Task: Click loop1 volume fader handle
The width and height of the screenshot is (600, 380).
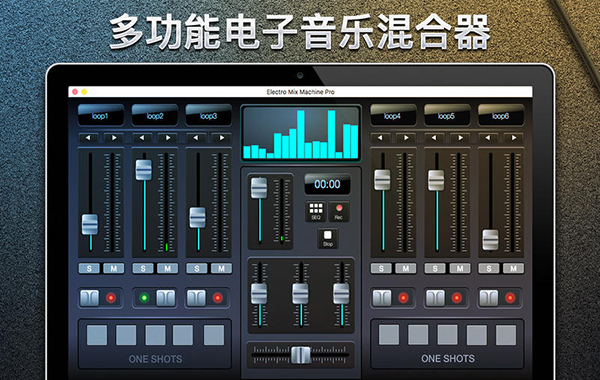Action: (x=90, y=224)
